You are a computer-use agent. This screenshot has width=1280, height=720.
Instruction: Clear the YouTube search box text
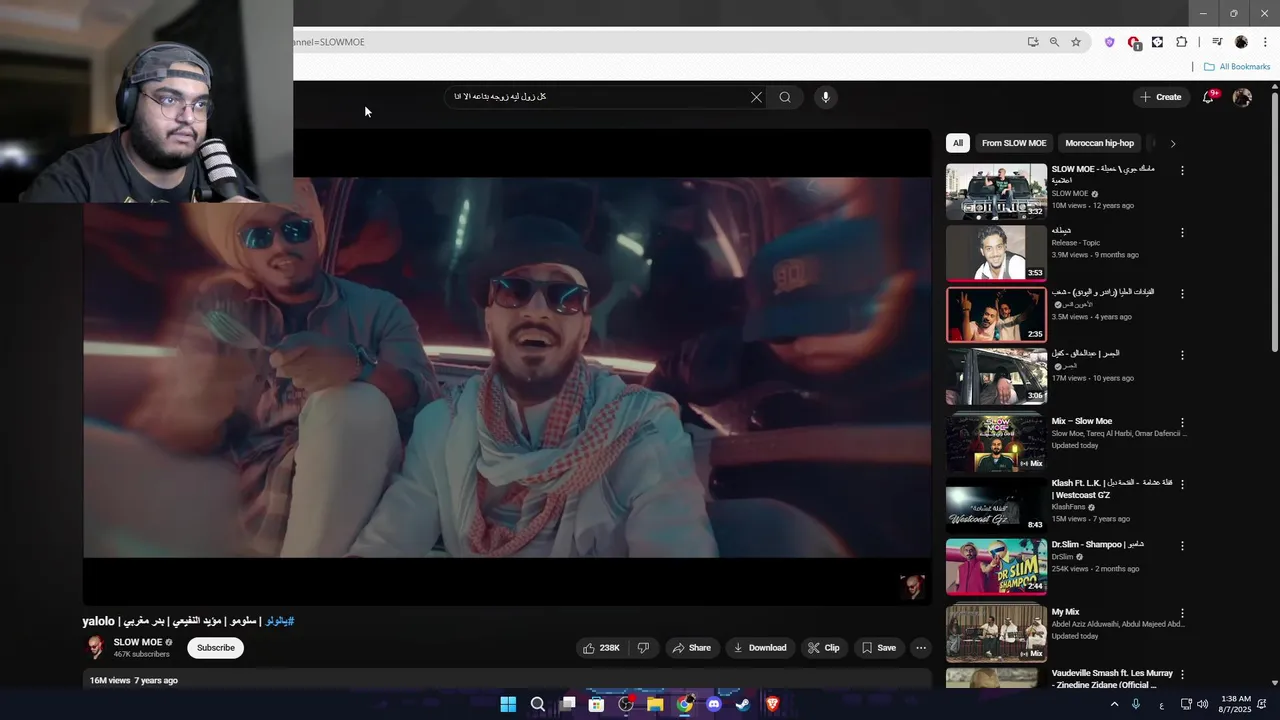coord(756,97)
